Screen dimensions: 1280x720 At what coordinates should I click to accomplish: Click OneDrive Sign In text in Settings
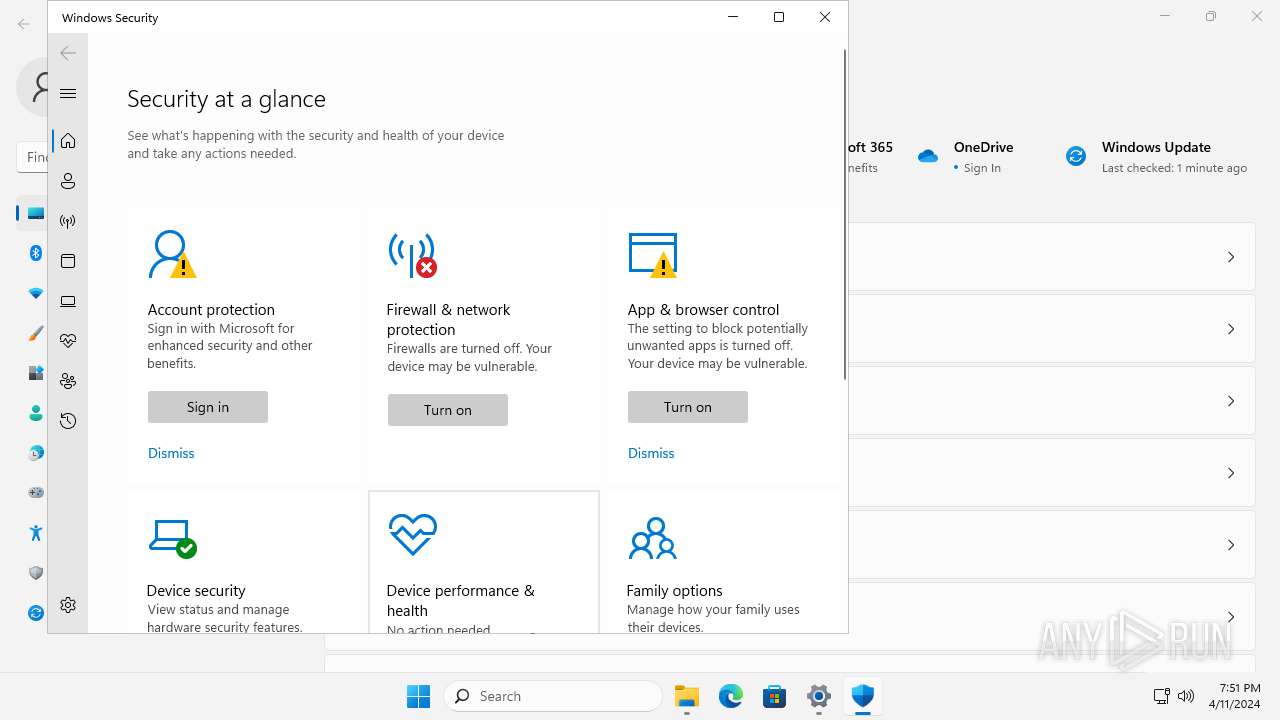click(x=982, y=168)
